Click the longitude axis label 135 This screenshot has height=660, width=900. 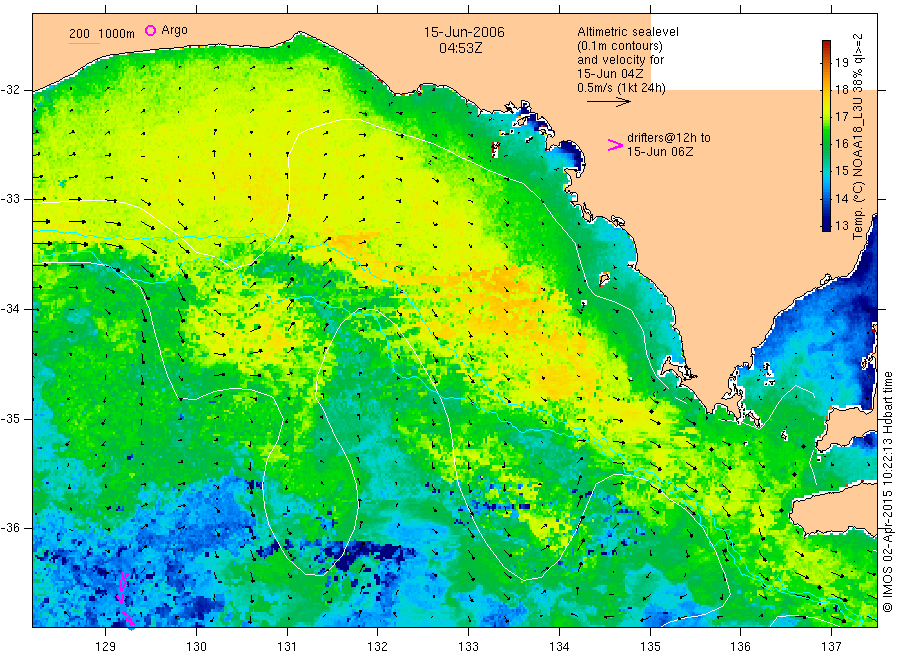(x=650, y=647)
